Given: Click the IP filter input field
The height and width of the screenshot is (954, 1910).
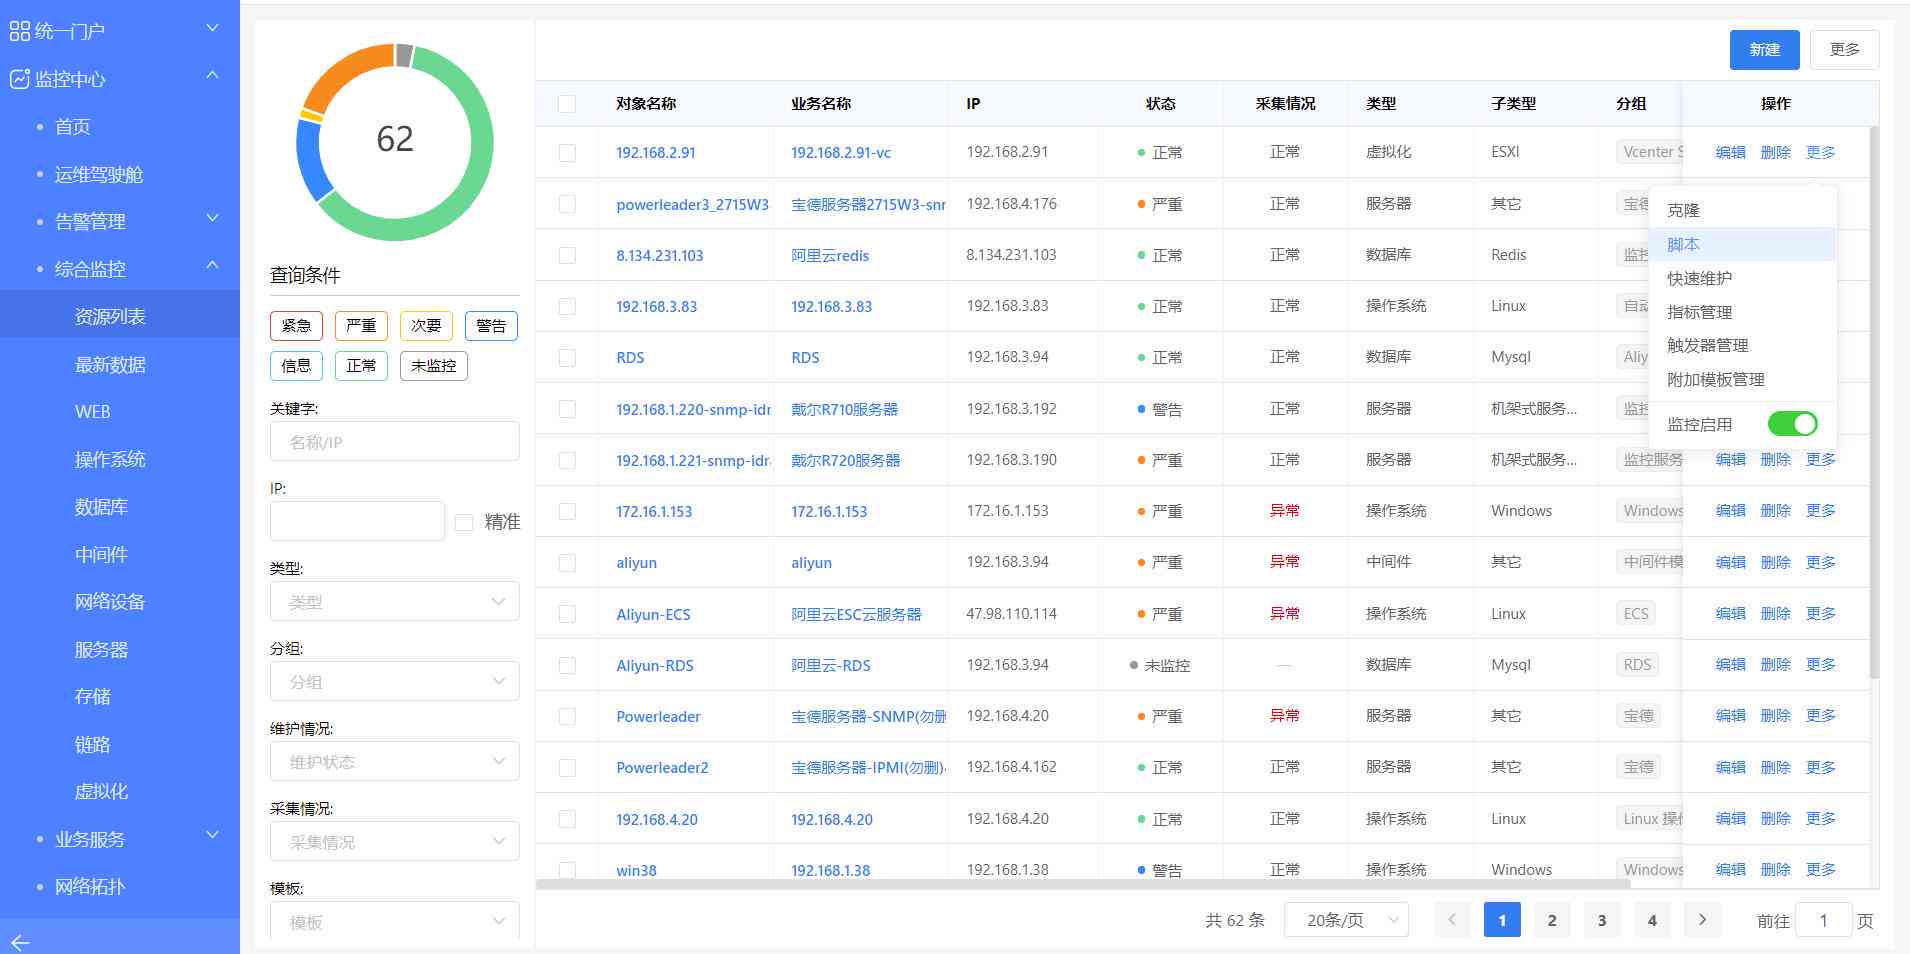Looking at the screenshot, I should [357, 521].
